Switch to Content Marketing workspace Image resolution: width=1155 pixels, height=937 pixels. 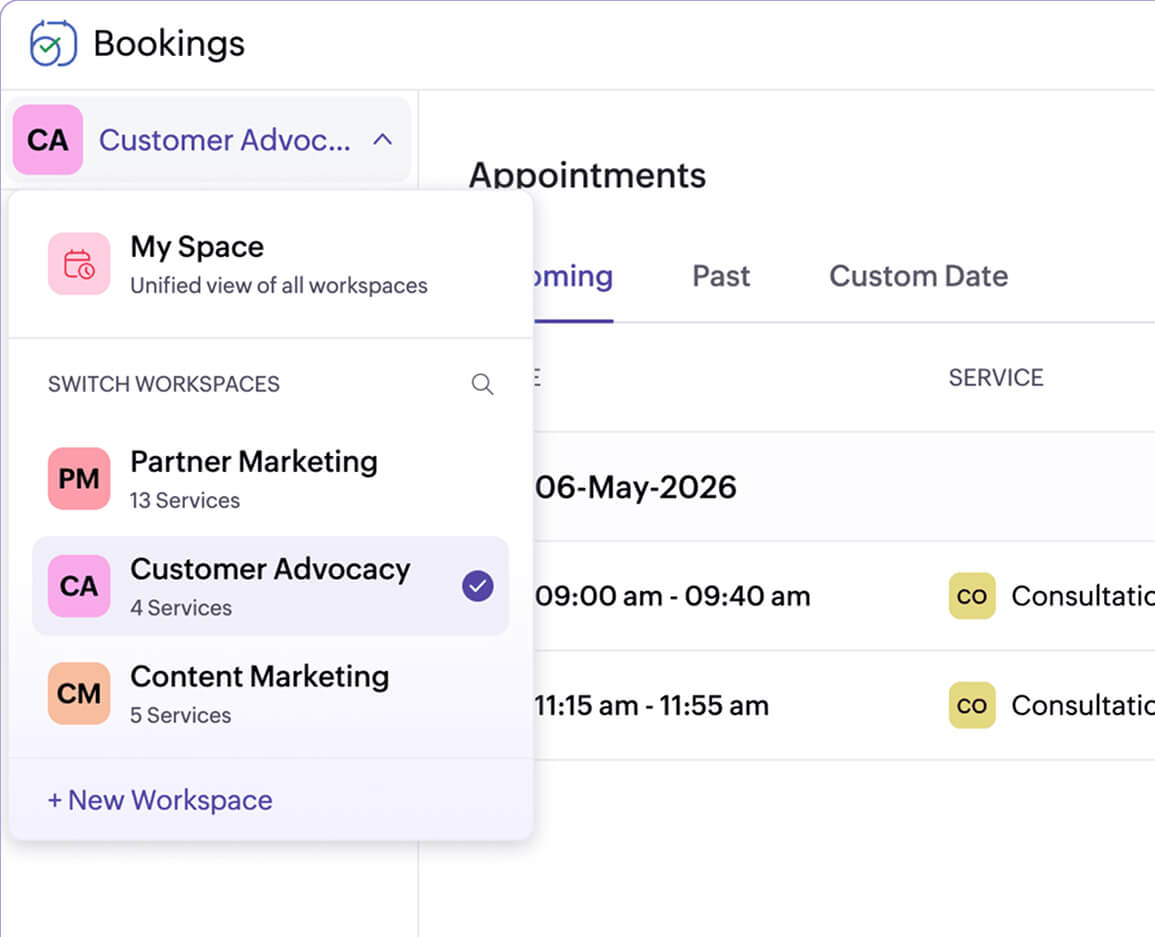pos(270,694)
